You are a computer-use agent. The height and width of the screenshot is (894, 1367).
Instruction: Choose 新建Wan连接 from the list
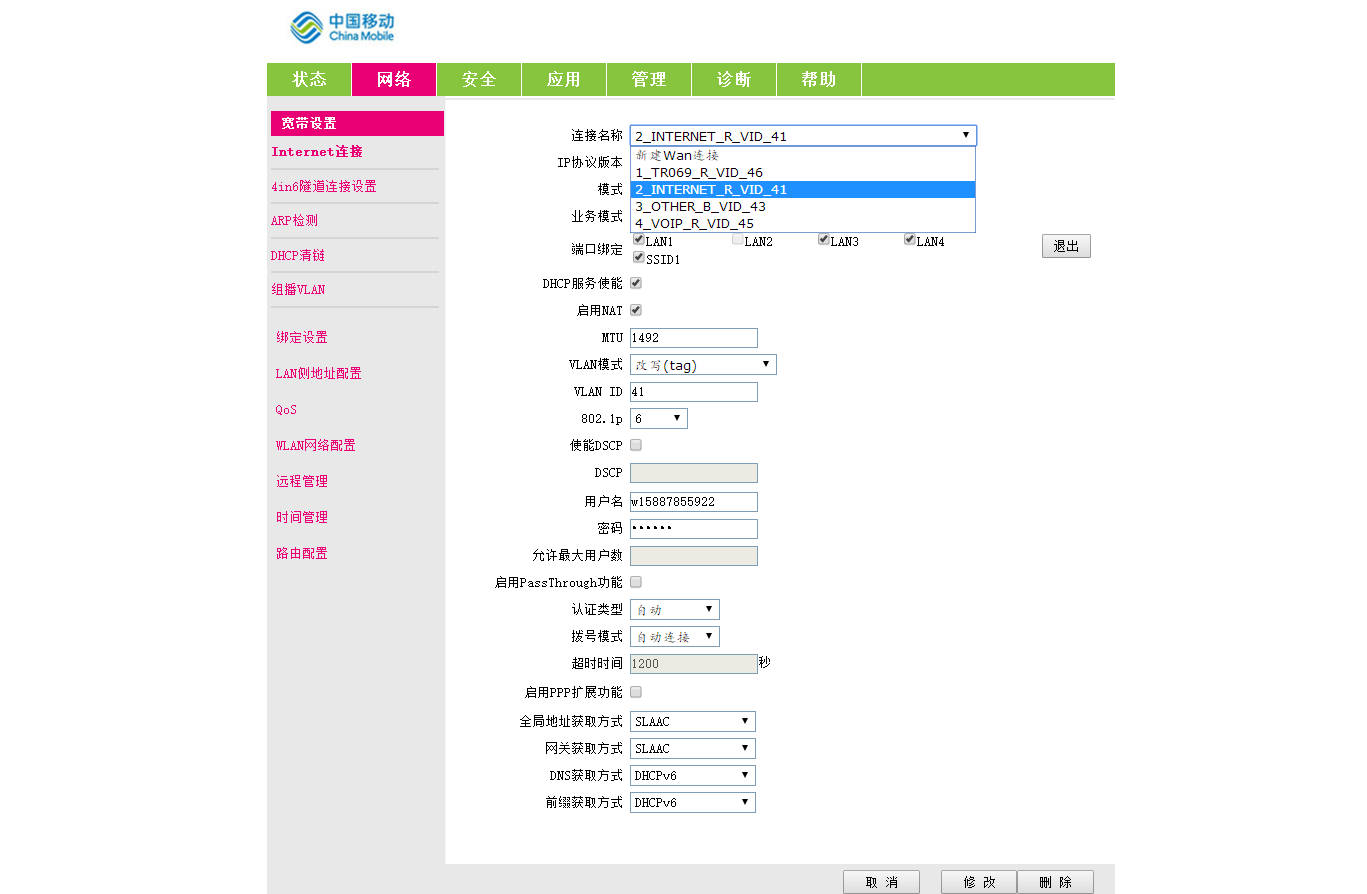[803, 156]
